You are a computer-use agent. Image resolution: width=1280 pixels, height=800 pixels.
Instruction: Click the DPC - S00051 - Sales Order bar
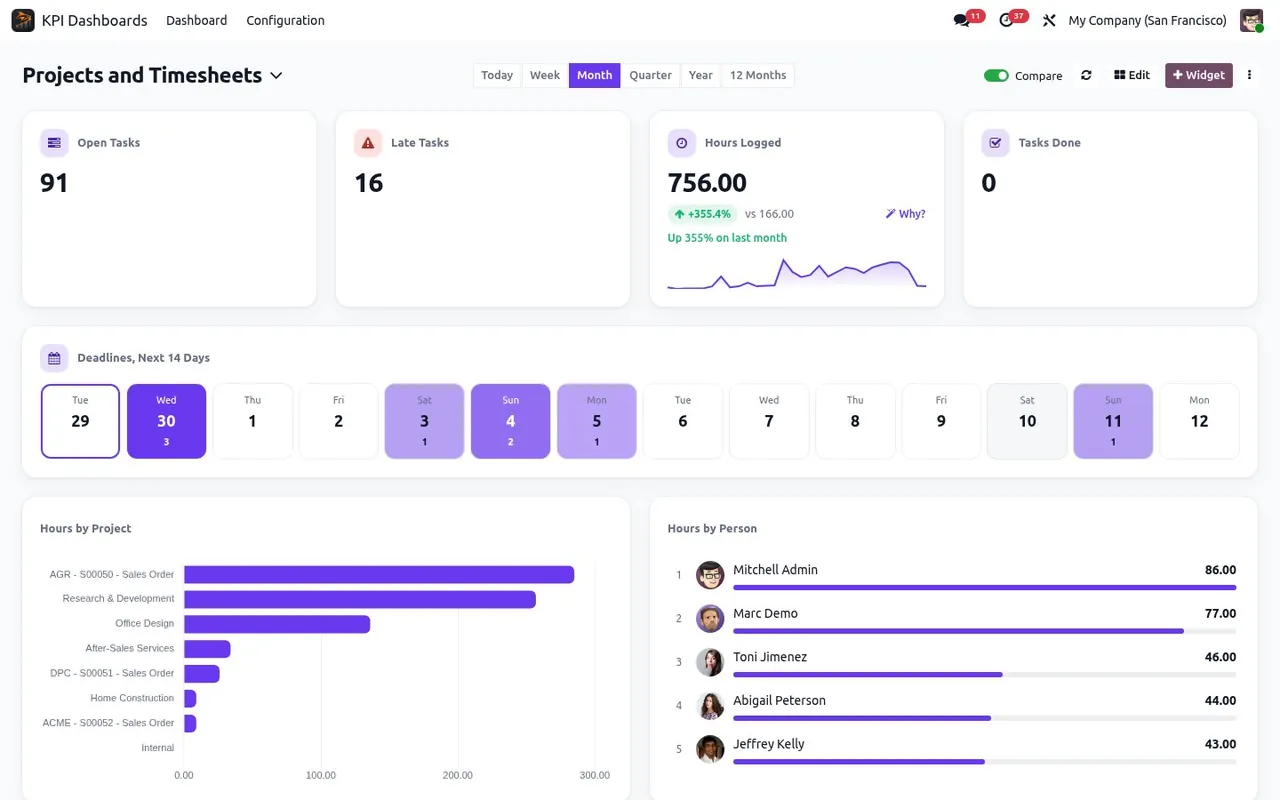tap(202, 674)
